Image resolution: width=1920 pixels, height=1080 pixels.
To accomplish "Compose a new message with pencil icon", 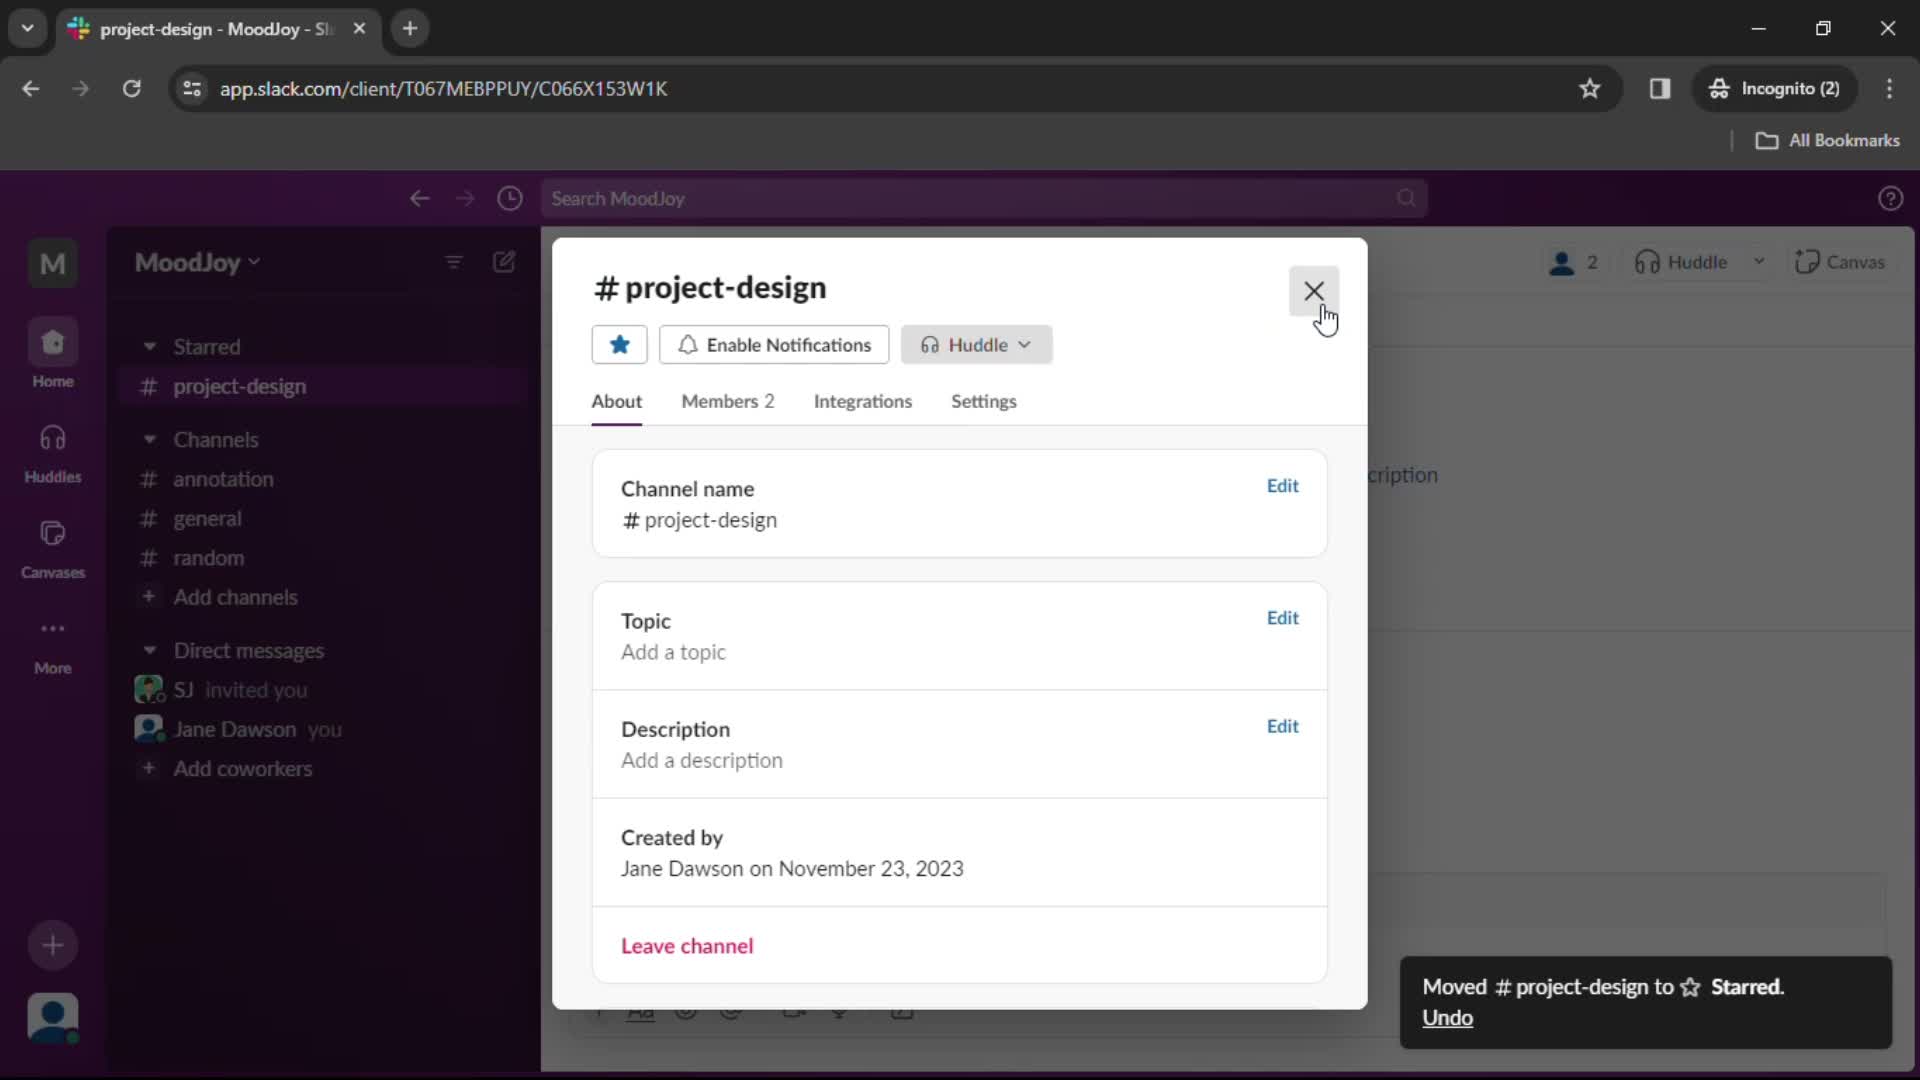I will [504, 262].
